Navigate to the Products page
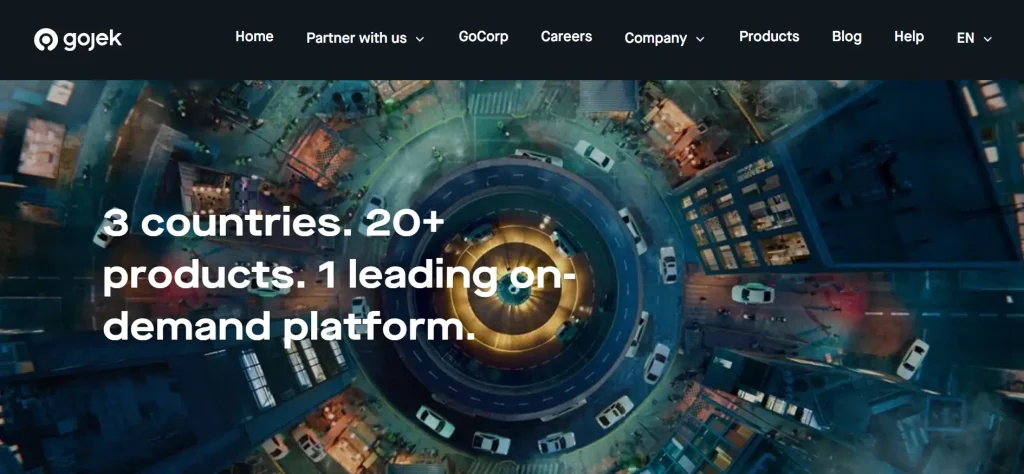Screen dimensions: 1024x474 (x=769, y=37)
